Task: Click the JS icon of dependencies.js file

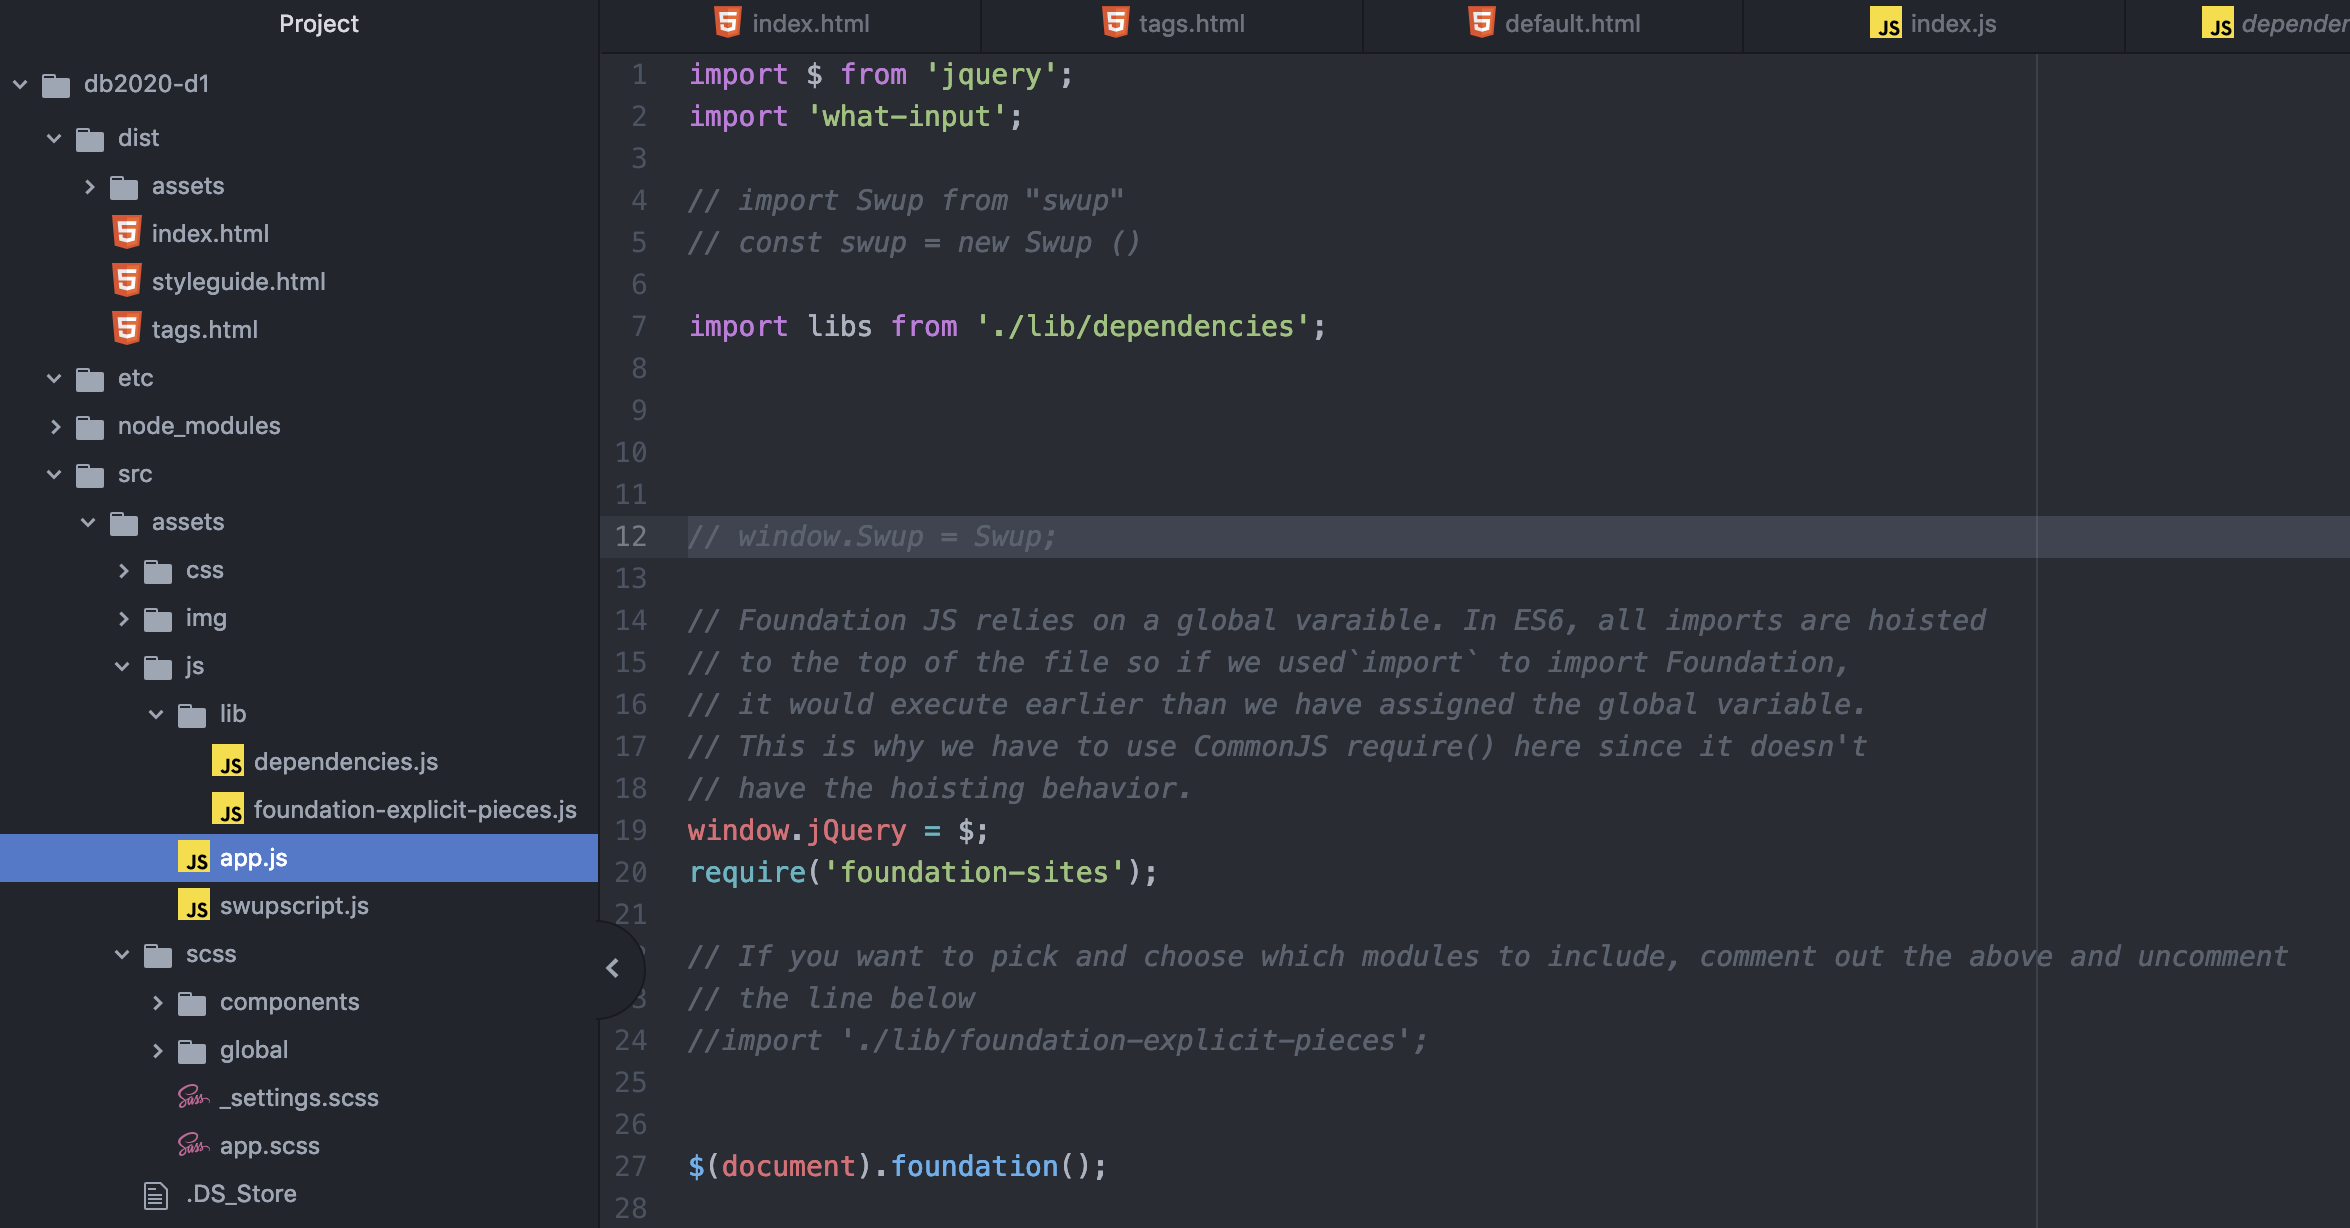Action: click(228, 761)
